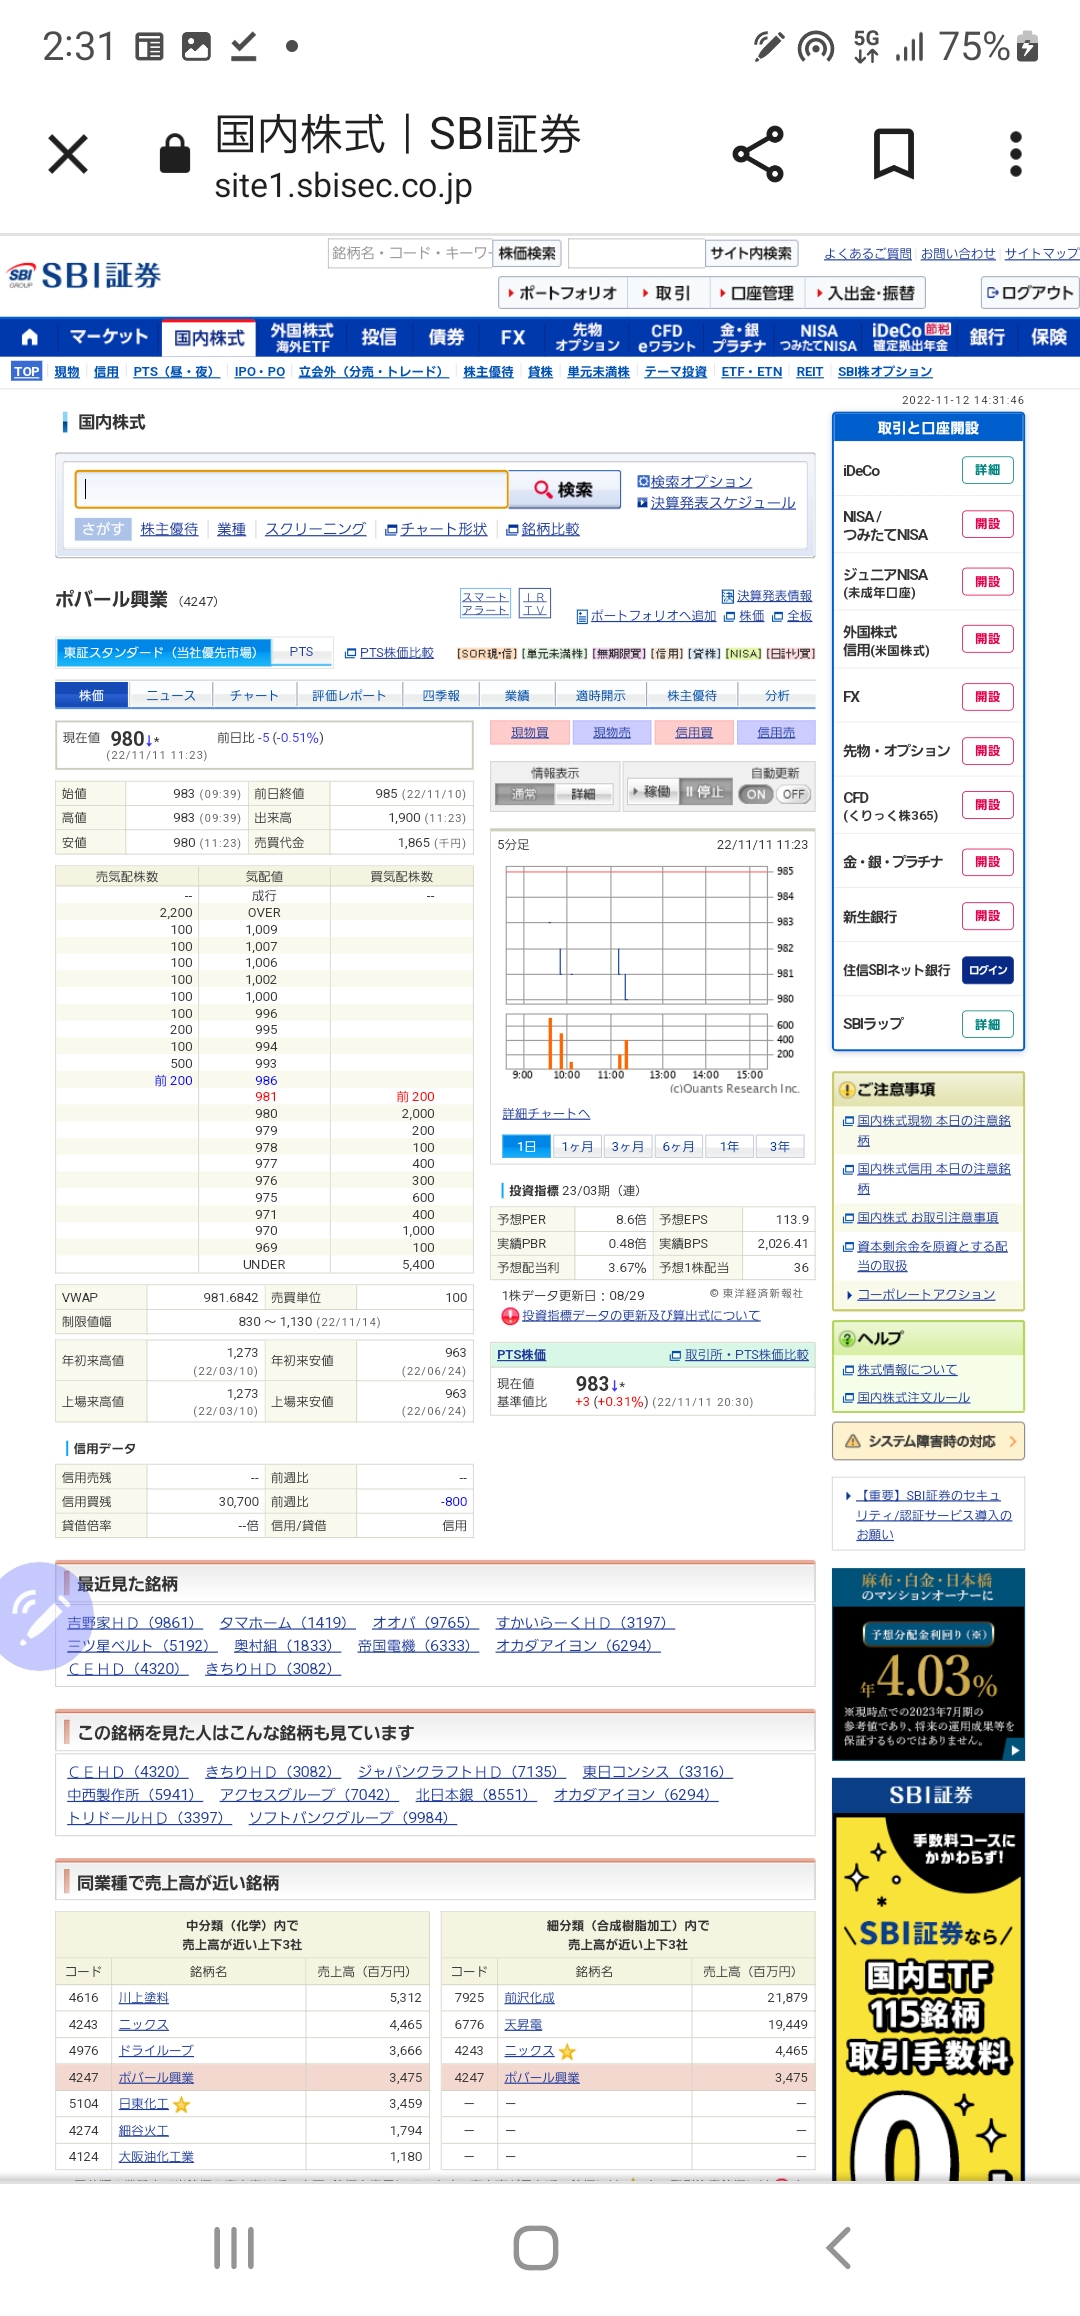Select 3年 chart period
Image resolution: width=1080 pixels, height=2316 pixels.
(780, 1146)
